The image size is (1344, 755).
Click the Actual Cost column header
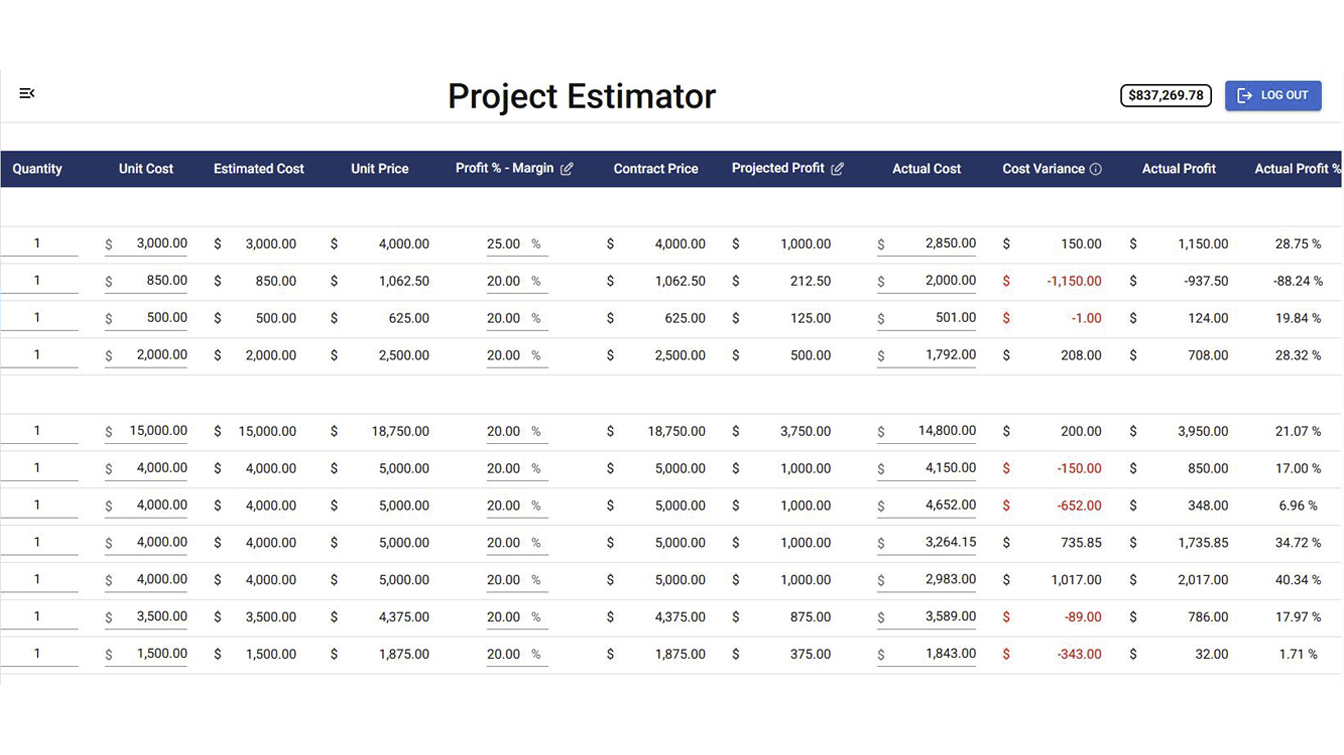click(x=926, y=169)
